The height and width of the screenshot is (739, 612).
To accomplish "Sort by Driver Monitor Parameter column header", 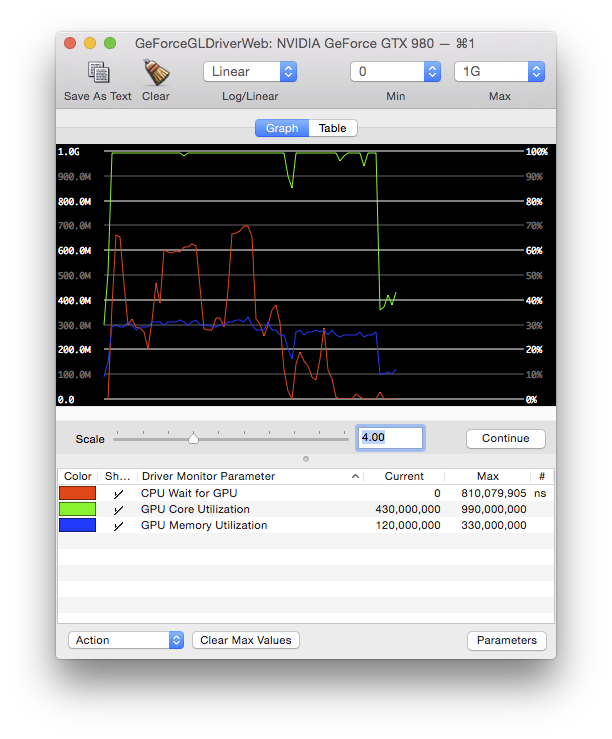I will [250, 476].
